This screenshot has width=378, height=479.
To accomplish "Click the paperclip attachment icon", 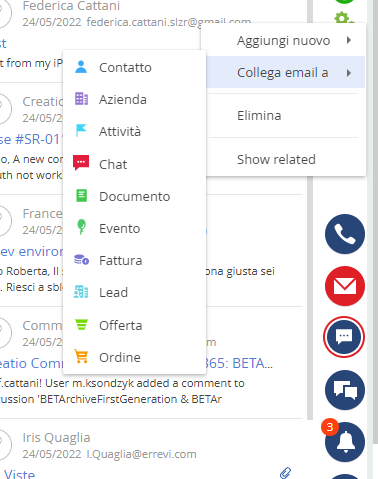I will (x=286, y=472).
